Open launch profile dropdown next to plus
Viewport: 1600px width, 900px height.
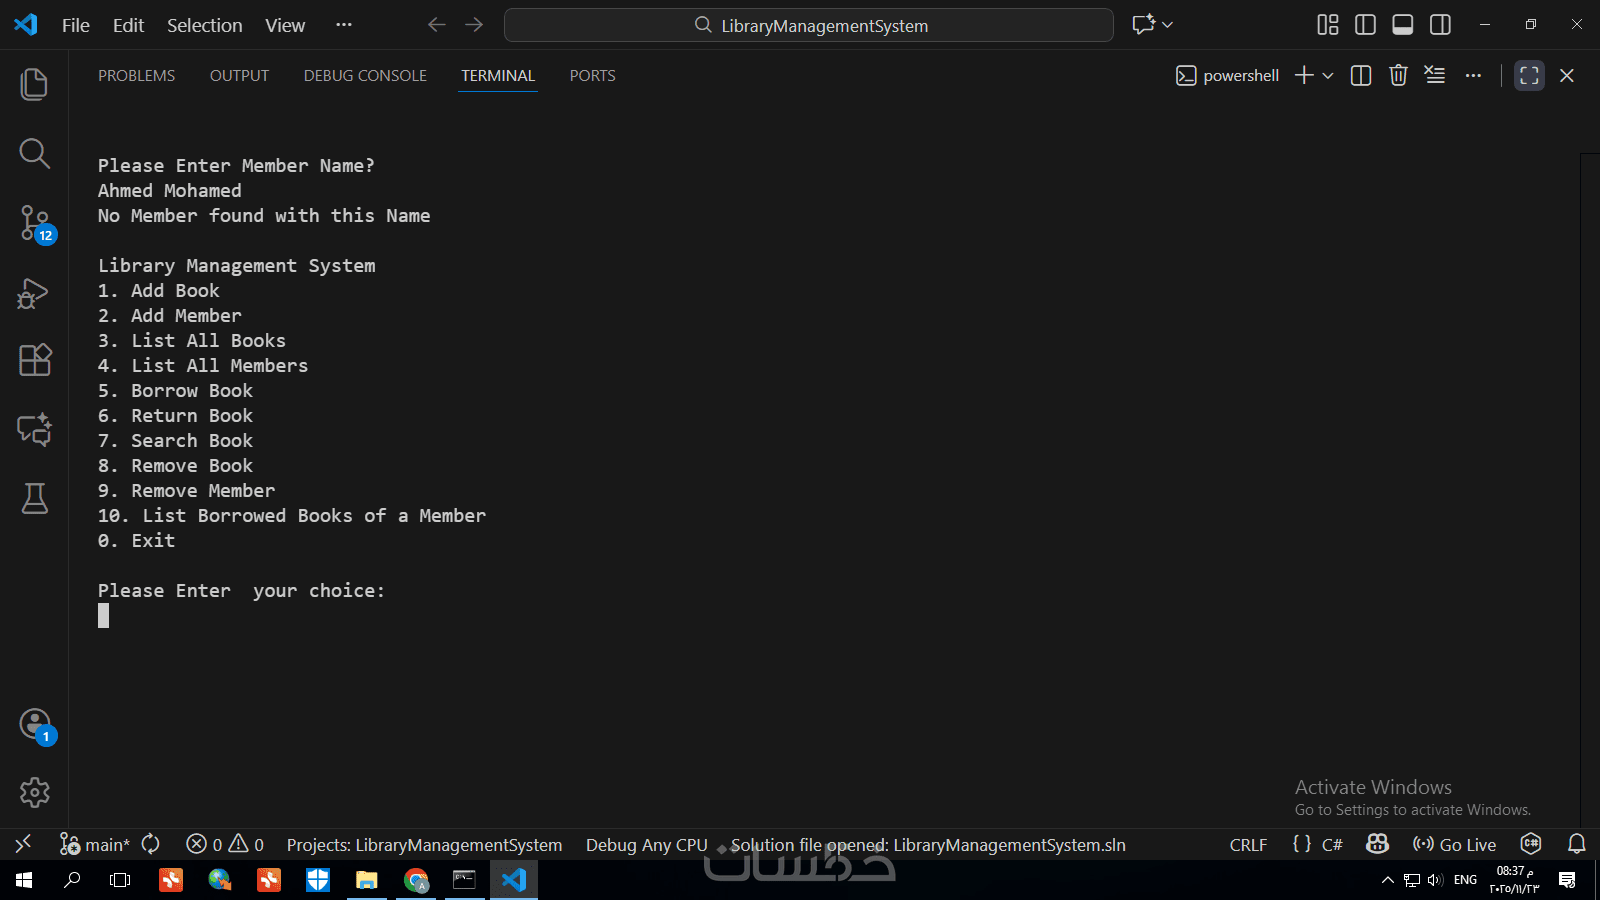1328,75
